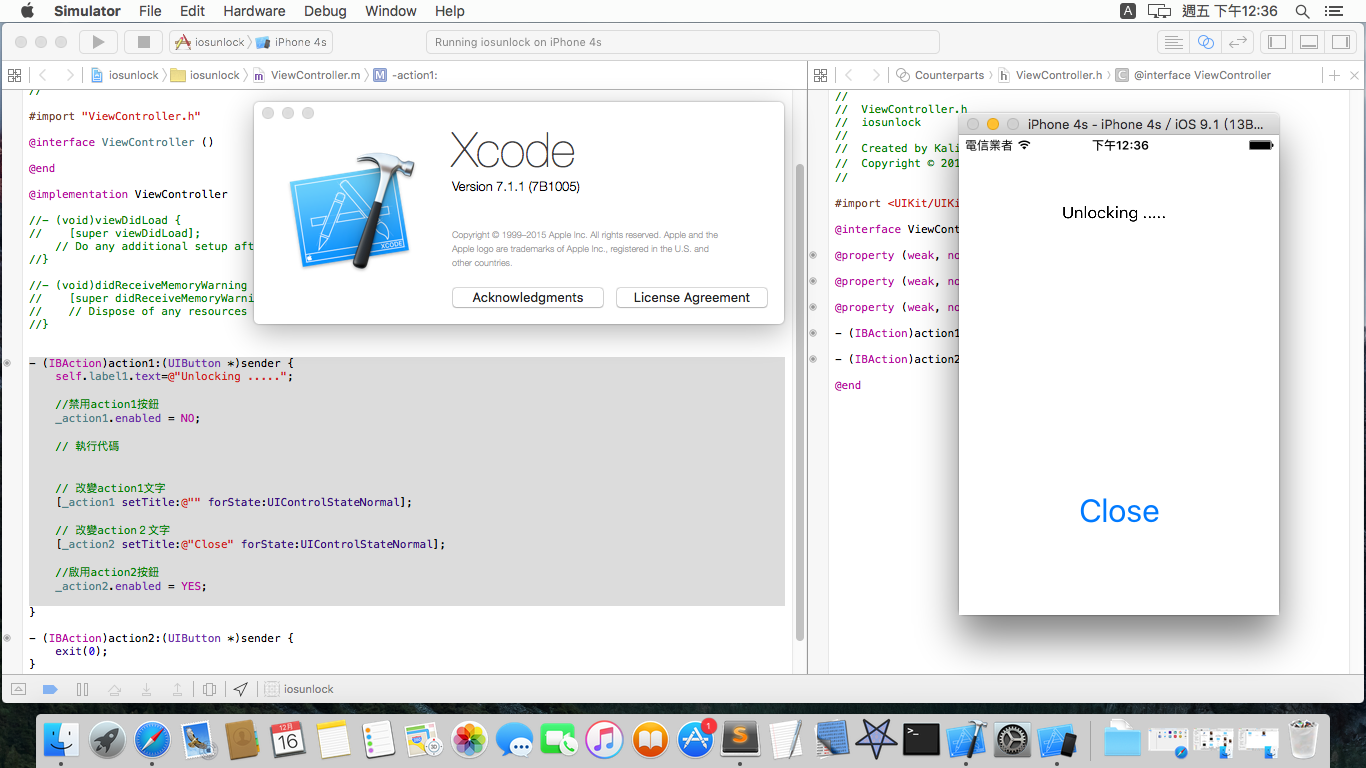Go forward in the left editor history

point(69,75)
